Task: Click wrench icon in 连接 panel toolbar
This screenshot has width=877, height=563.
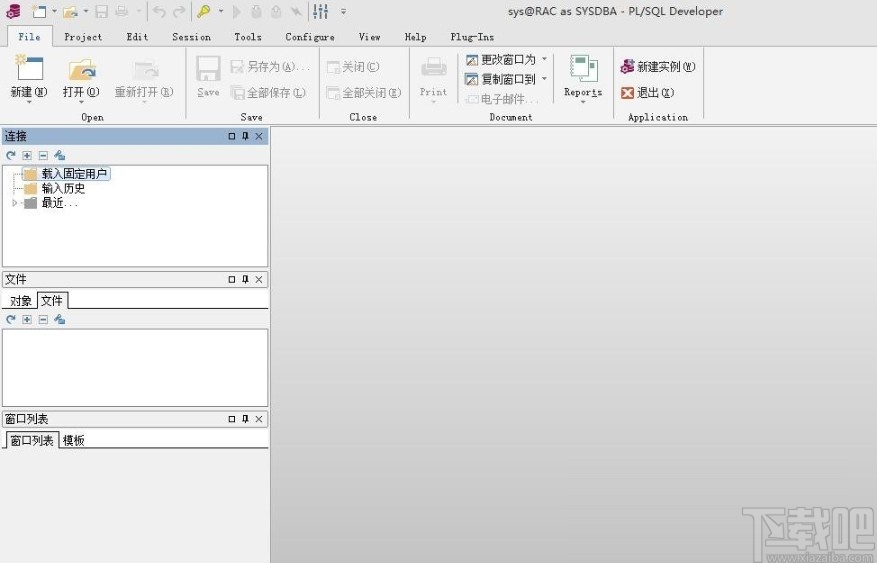Action: (59, 155)
